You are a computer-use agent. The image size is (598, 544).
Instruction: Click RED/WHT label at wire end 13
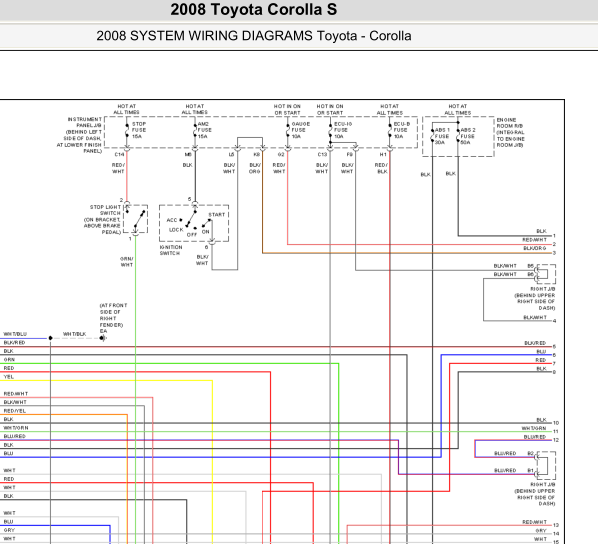click(535, 522)
